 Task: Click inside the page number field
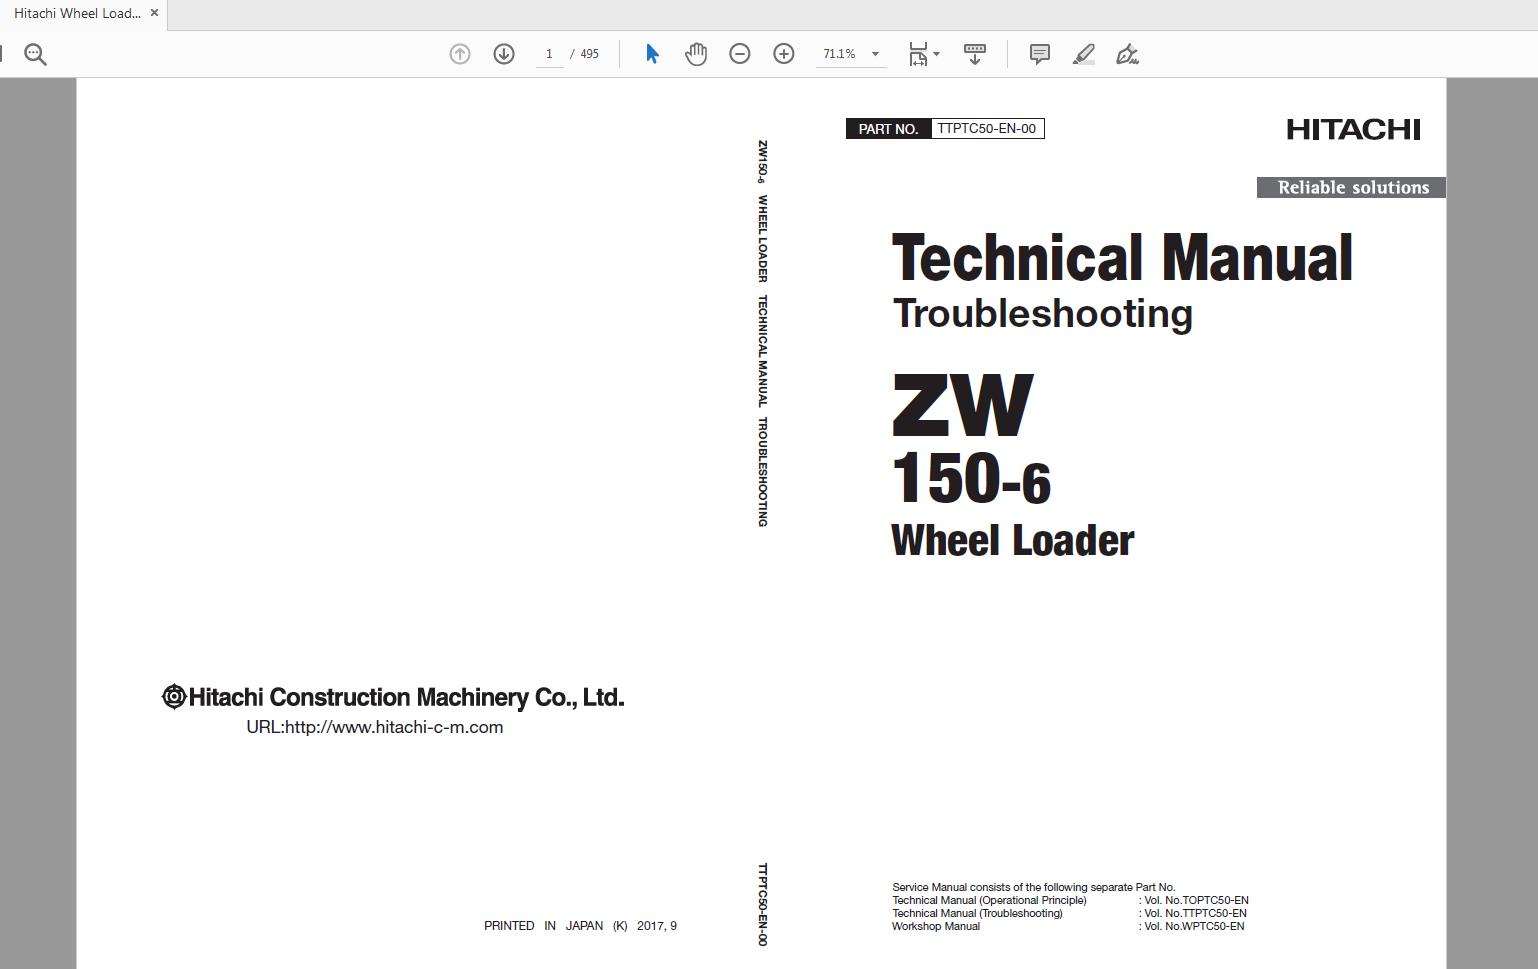tap(550, 54)
